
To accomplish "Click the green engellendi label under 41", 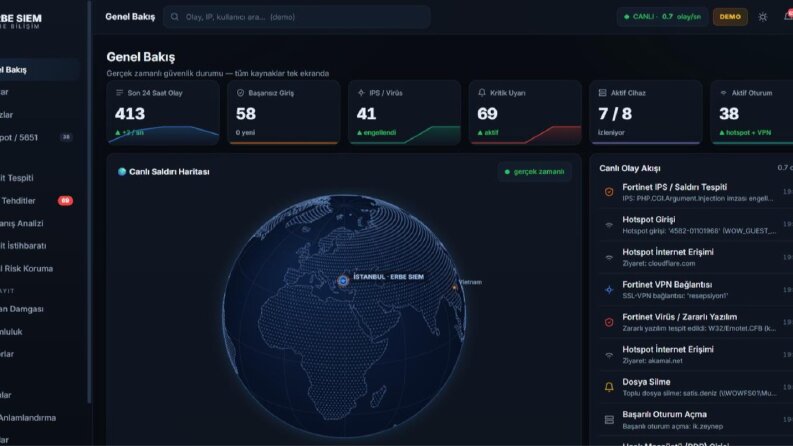I will coord(376,132).
